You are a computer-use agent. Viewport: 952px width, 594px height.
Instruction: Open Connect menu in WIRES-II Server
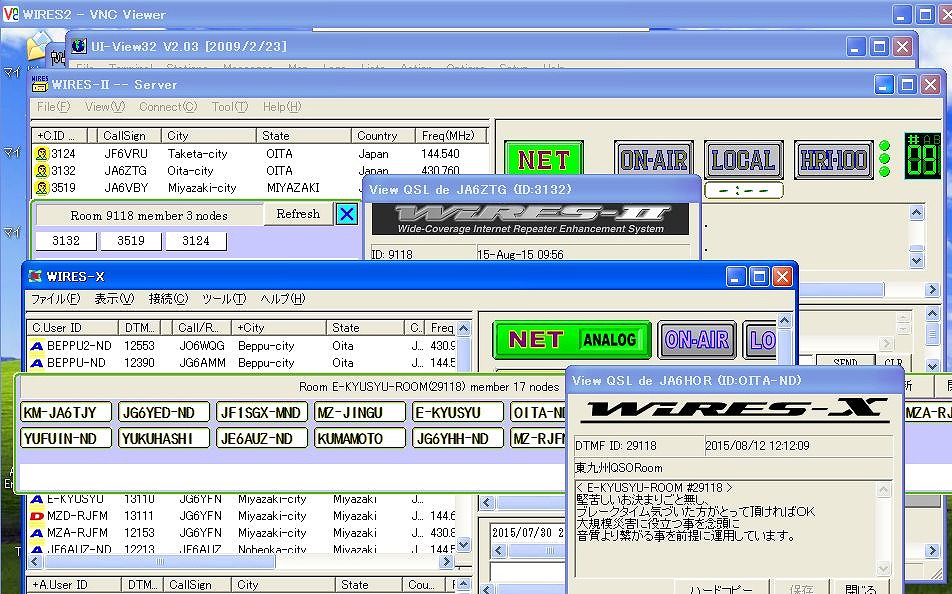tap(168, 107)
